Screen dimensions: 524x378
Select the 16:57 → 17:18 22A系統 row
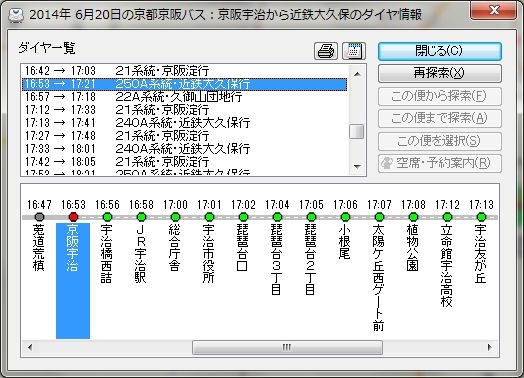[x=184, y=97]
